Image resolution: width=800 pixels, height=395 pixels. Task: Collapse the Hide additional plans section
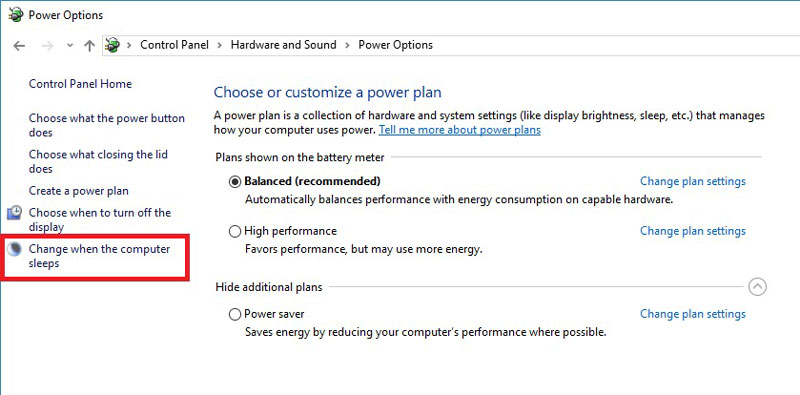pos(757,287)
